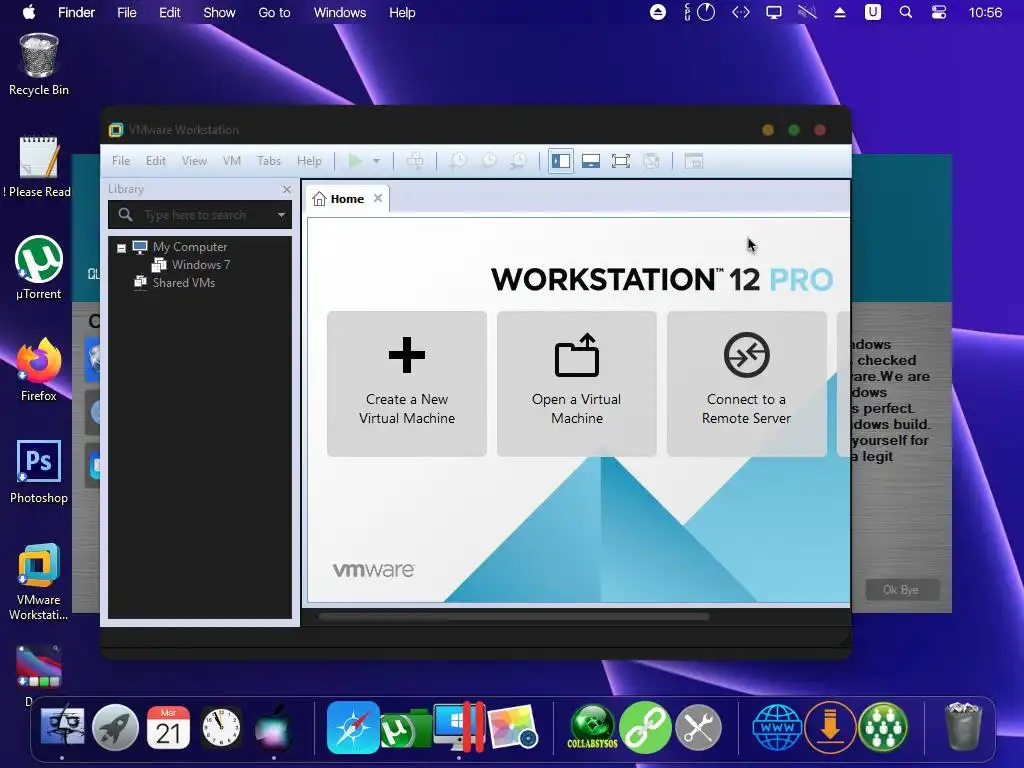1024x768 pixels.
Task: Toggle the Show Library sidebar button
Action: pyautogui.click(x=561, y=161)
